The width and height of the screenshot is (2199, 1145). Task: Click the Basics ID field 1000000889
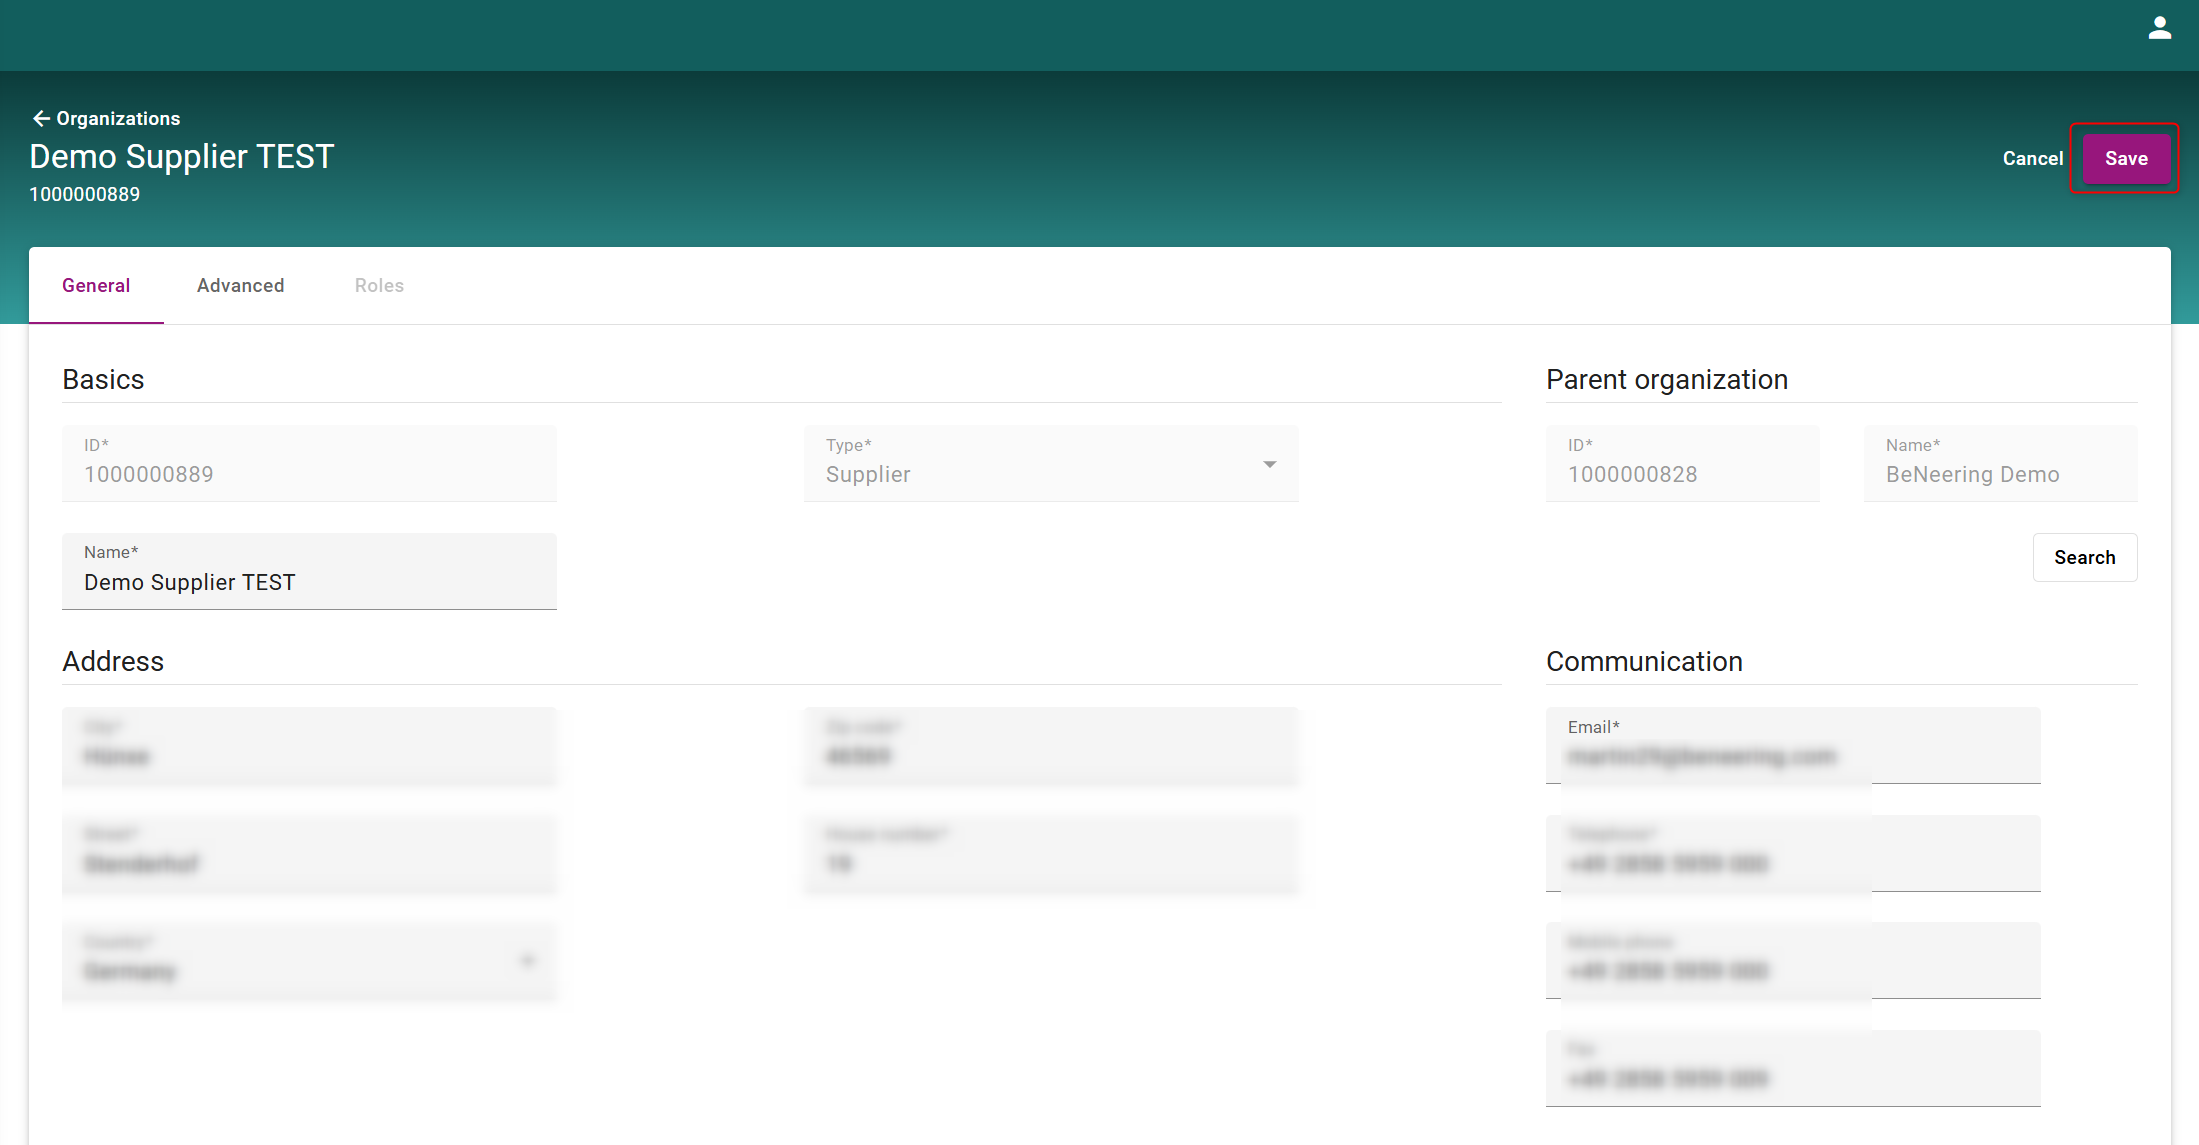(309, 473)
